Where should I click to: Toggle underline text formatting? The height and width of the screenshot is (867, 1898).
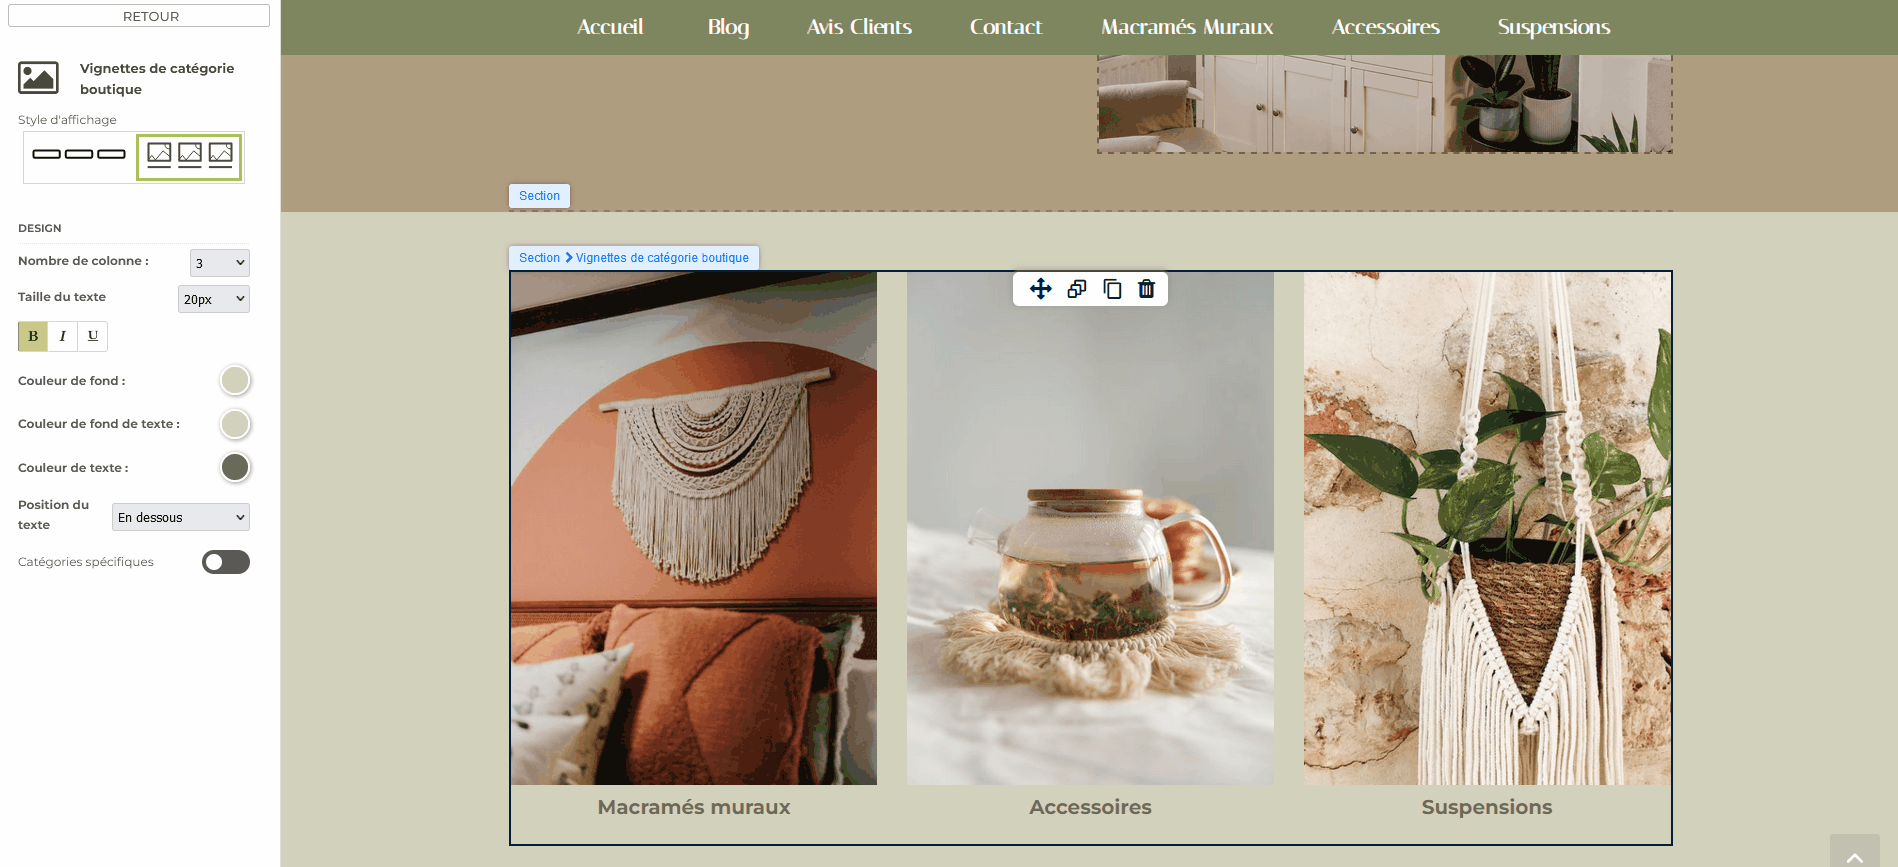click(93, 336)
